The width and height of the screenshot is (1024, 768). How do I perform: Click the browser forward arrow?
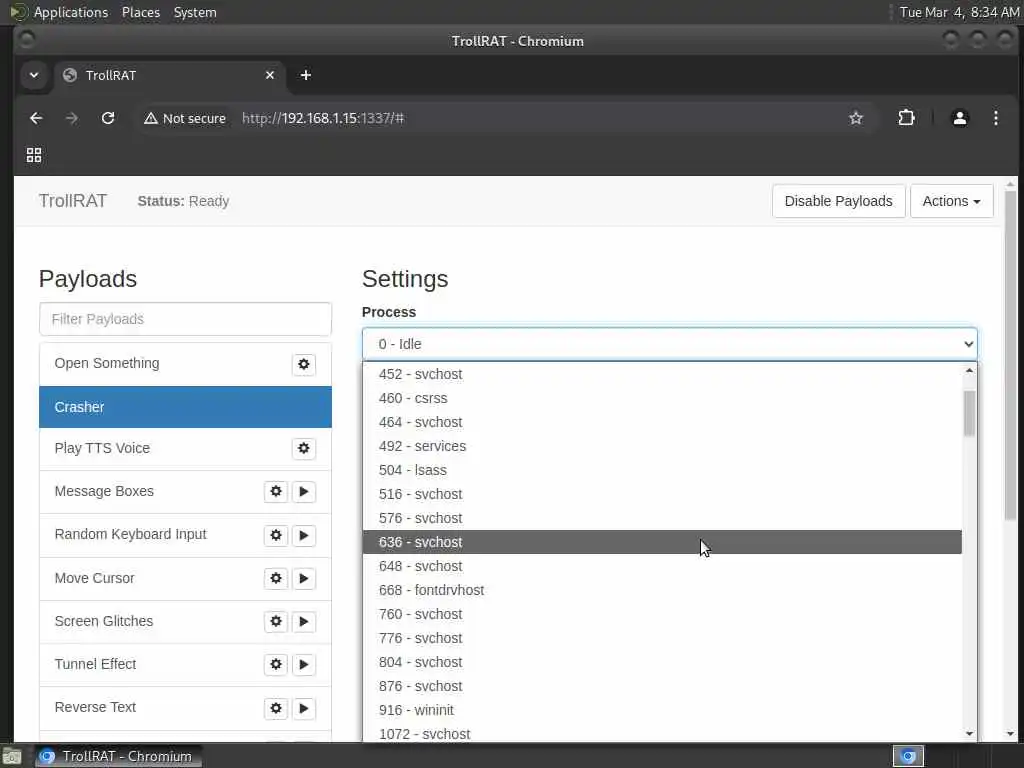(72, 118)
